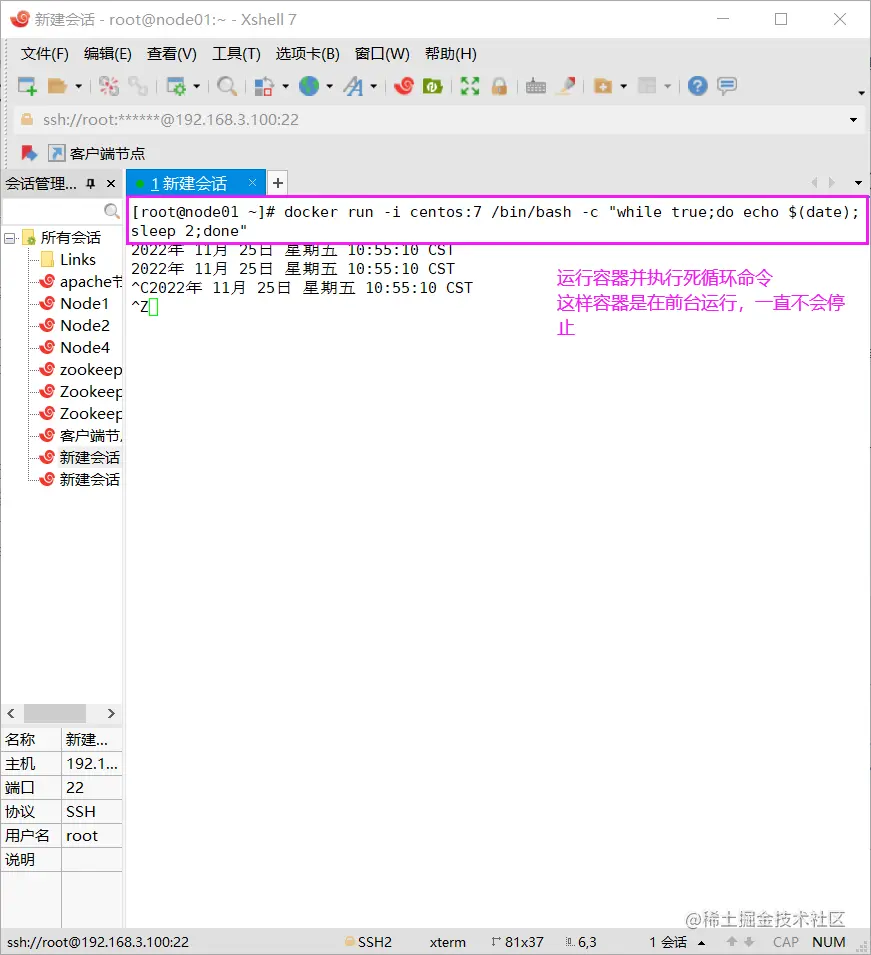This screenshot has height=955, width=871.
Task: Expand the Properties icon dropdown arrow
Action: [x=197, y=86]
